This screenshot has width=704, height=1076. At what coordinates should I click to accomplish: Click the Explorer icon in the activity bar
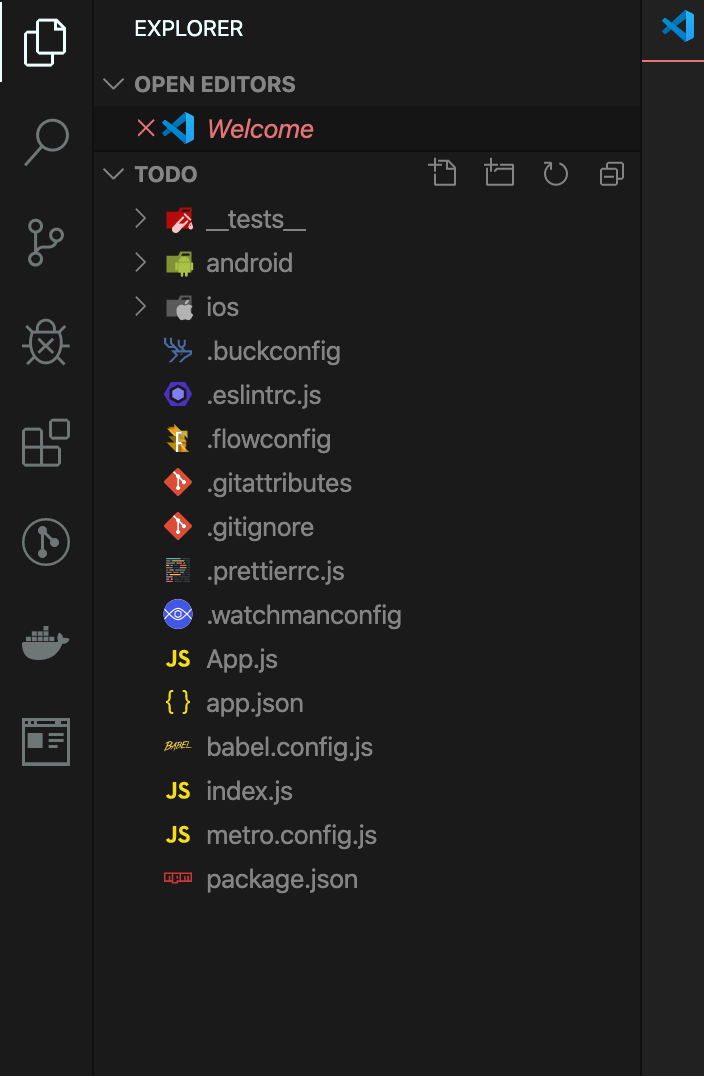coord(44,42)
